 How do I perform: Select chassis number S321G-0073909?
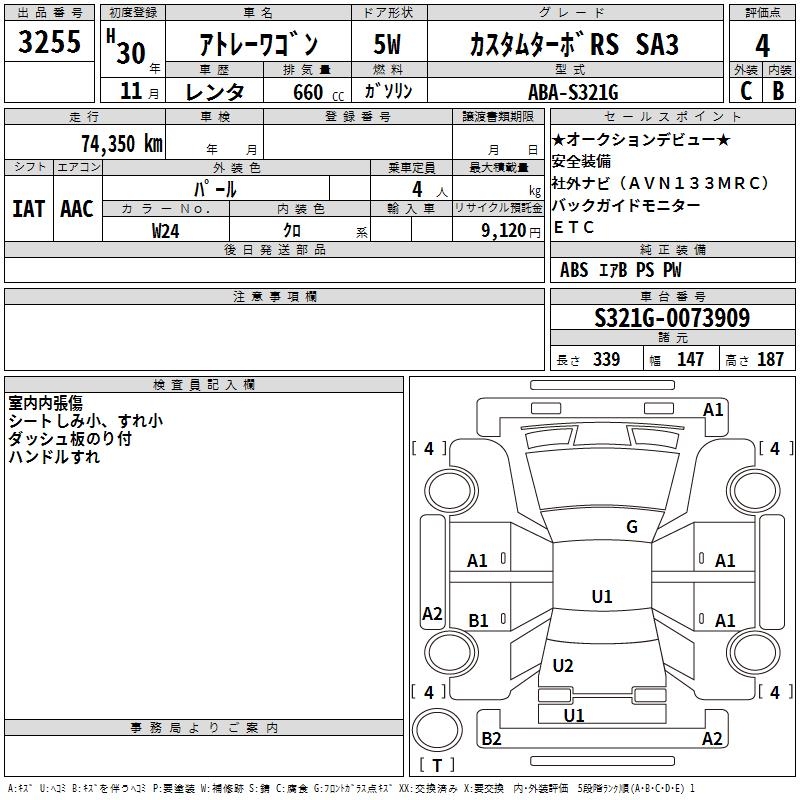[x=671, y=318]
